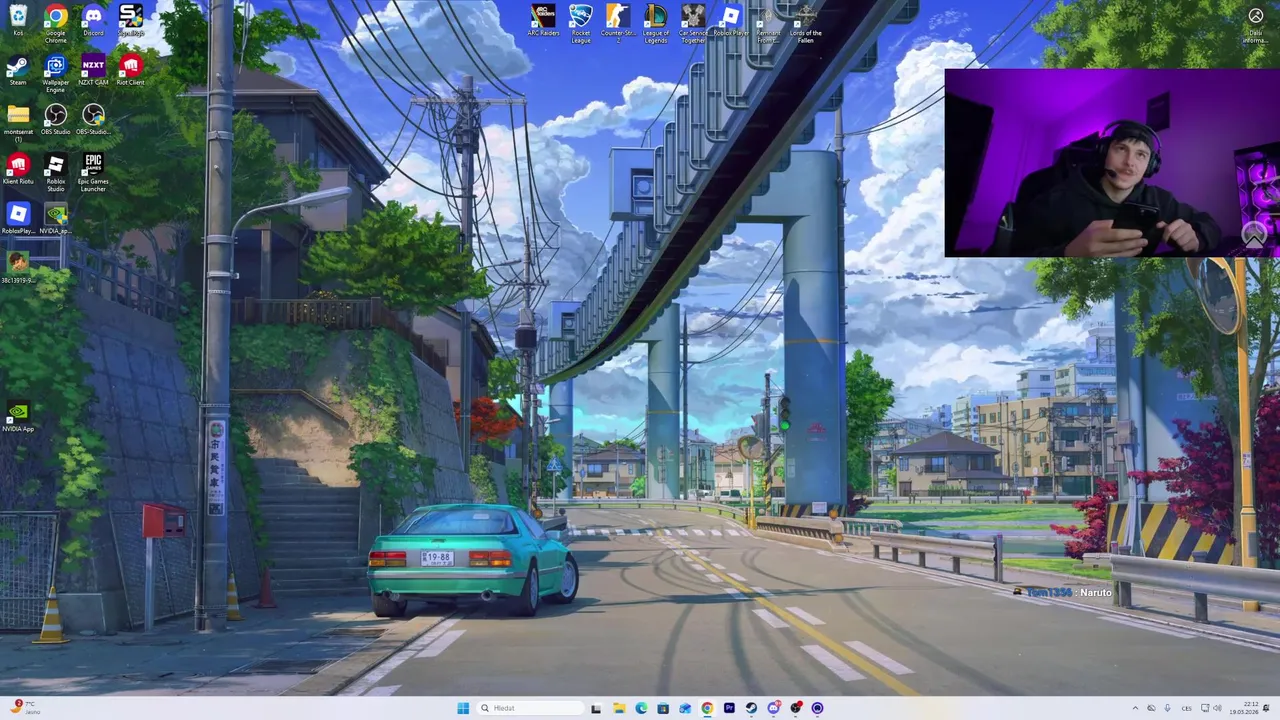Screen dimensions: 1280x720
Task: Open the League of Legends shortcut
Action: click(656, 23)
